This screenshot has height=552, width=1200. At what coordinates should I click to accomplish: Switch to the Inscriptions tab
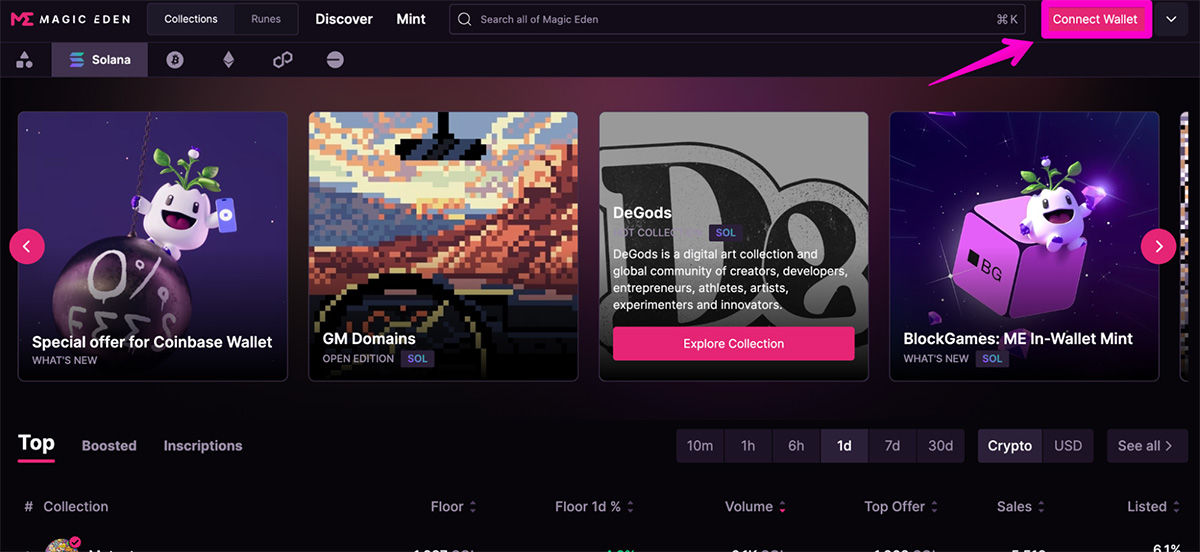(203, 446)
